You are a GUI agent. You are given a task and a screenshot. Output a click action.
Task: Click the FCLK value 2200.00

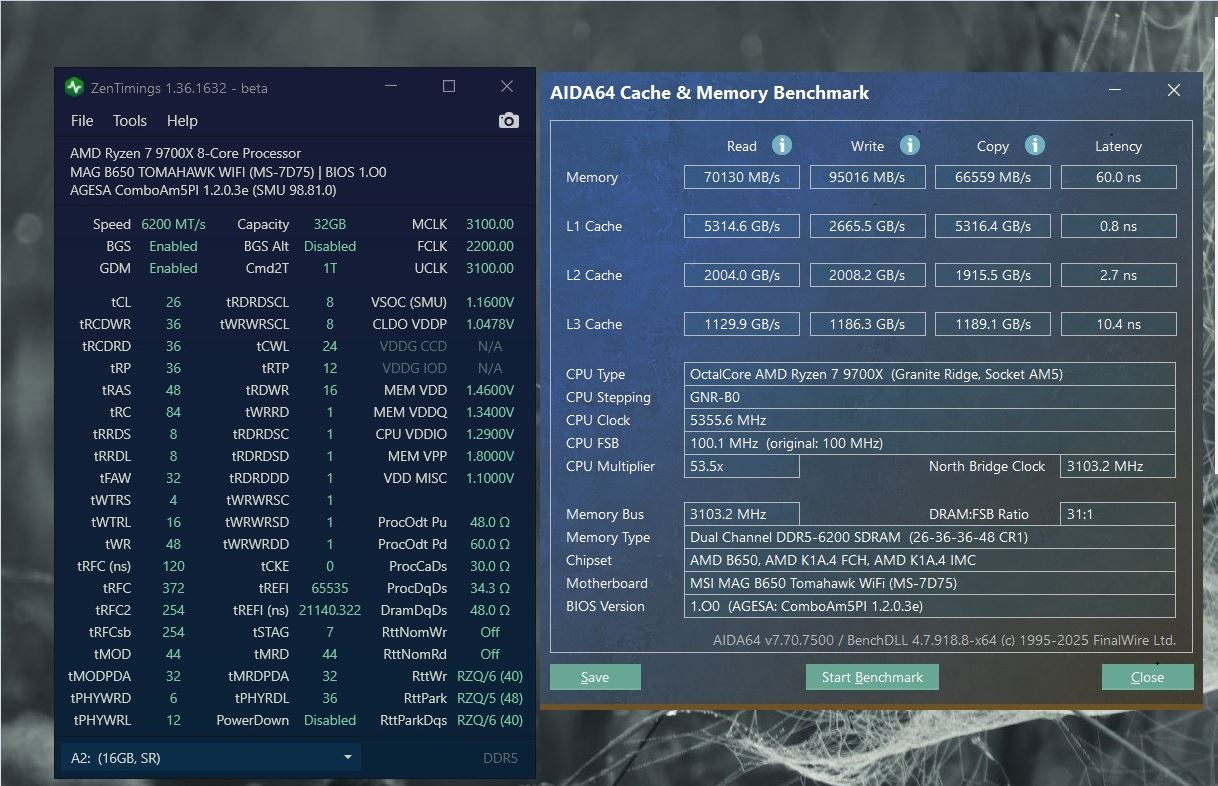tap(490, 246)
